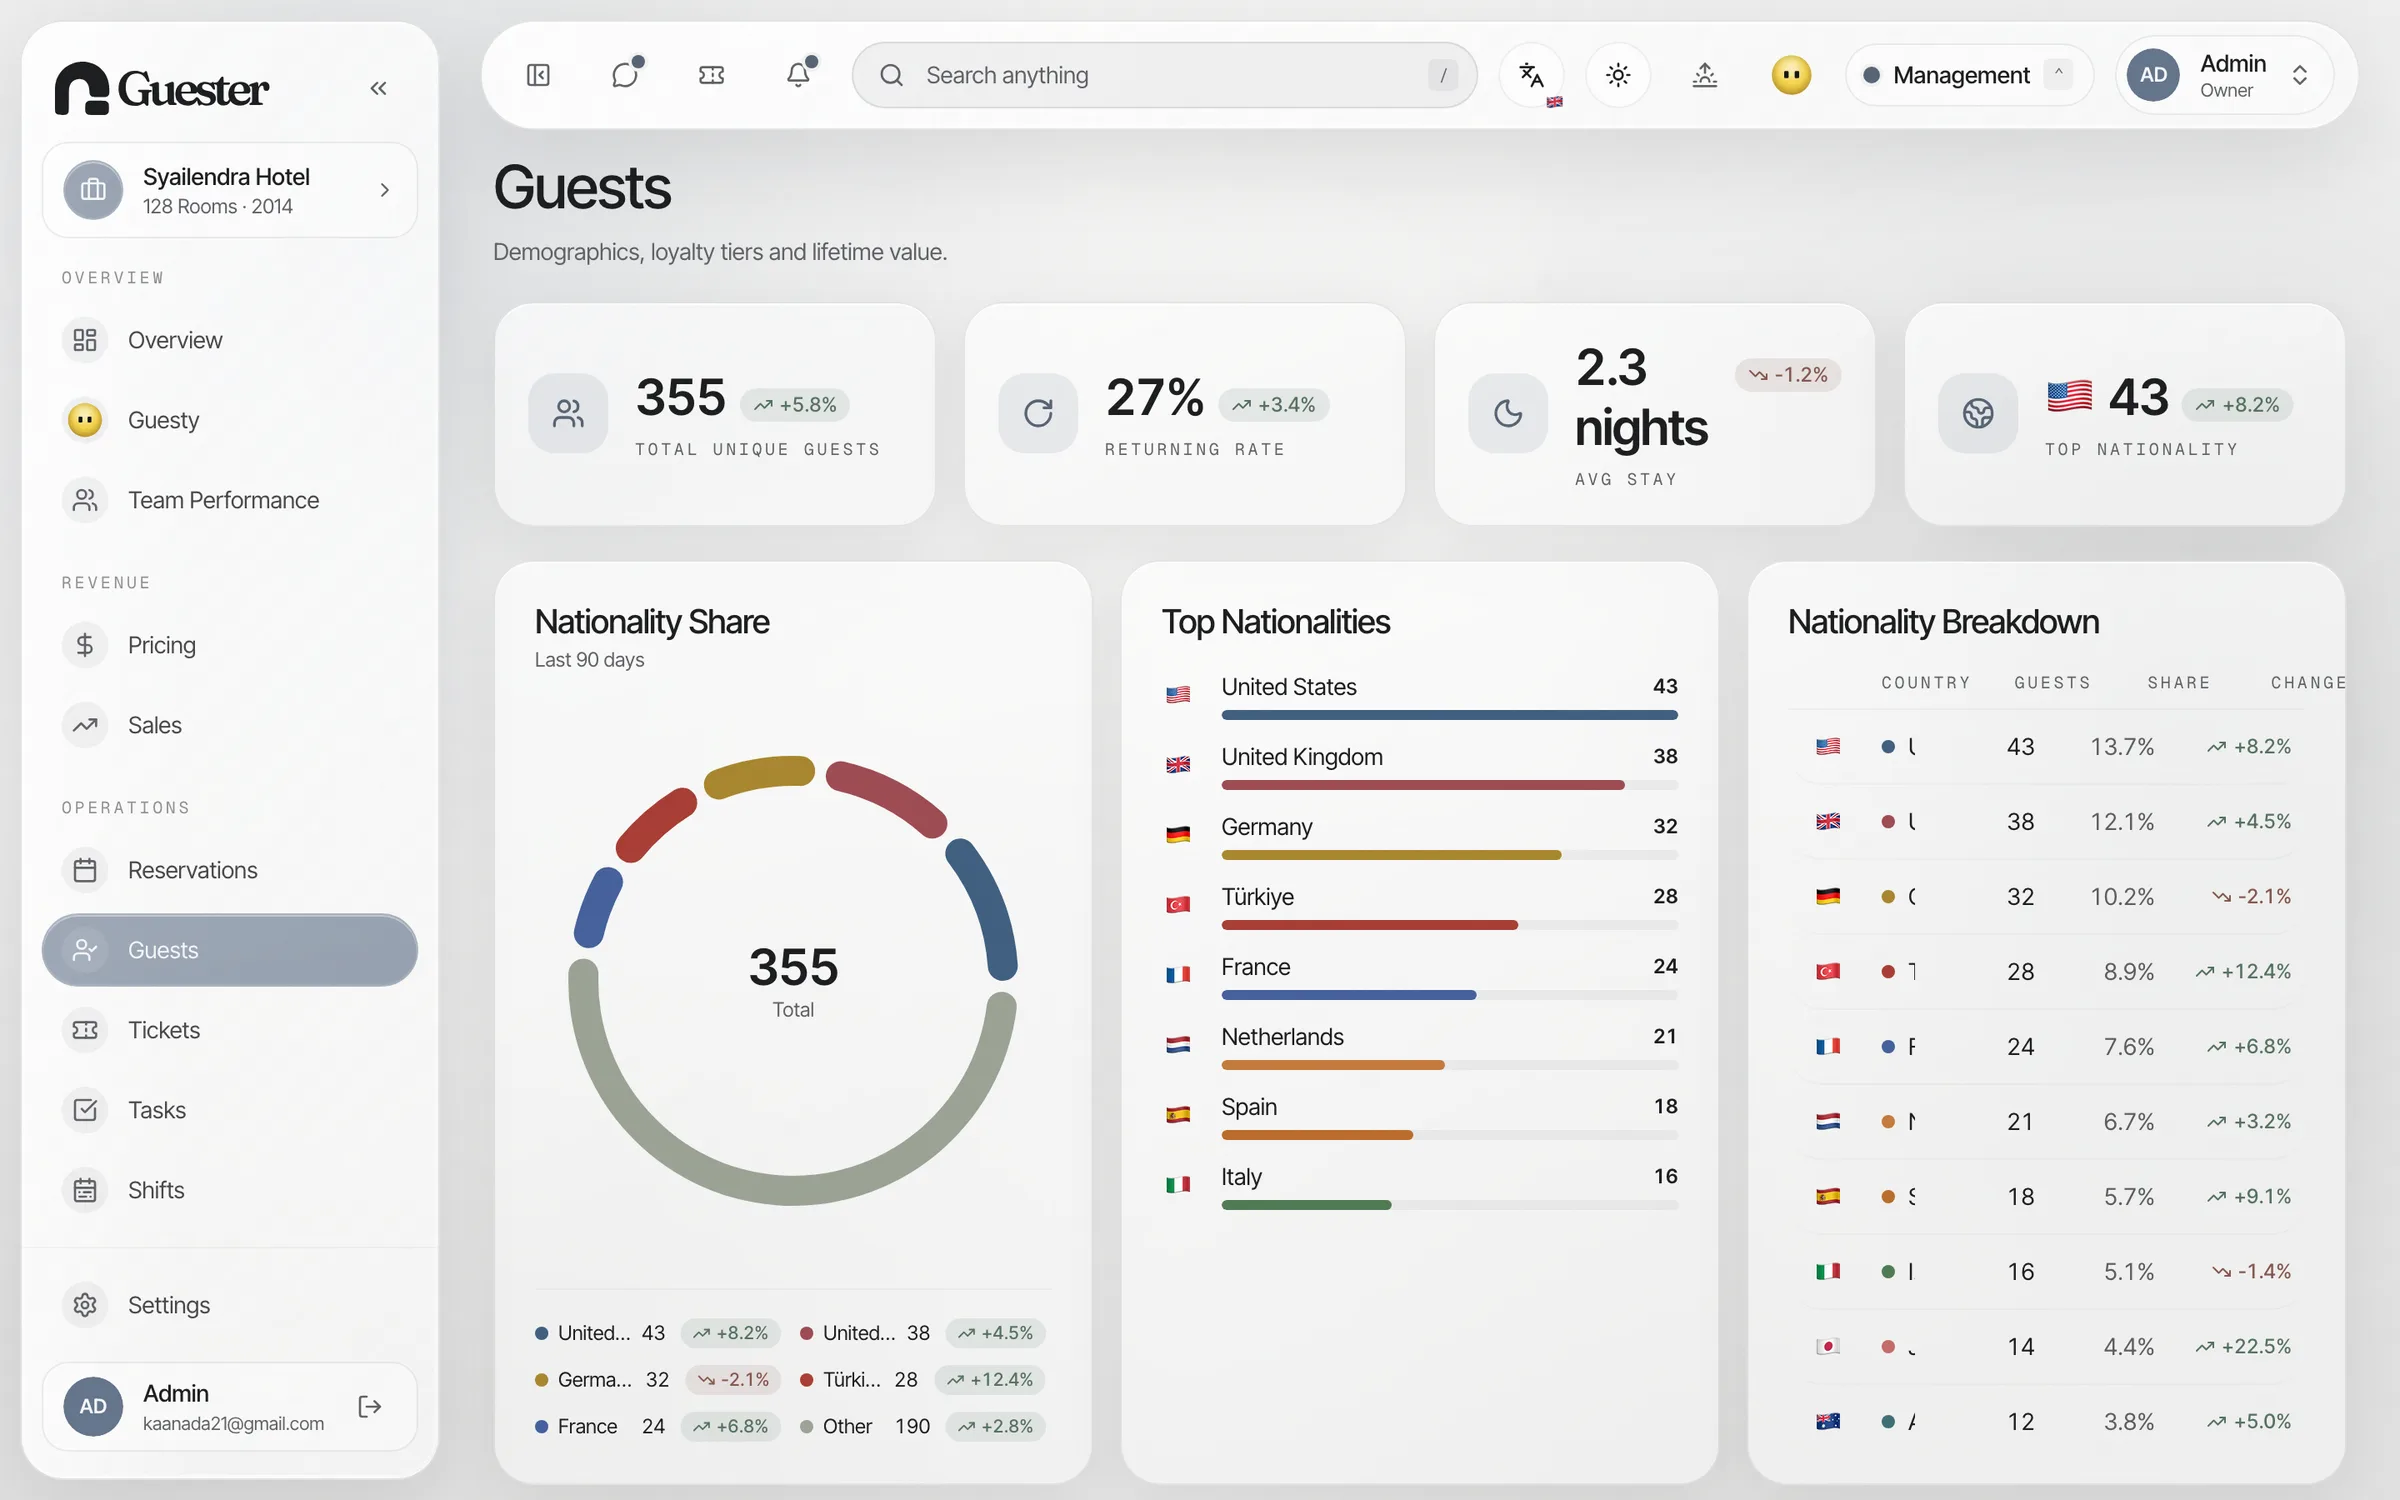Screen dimensions: 2400x1500
Task: Sort by CHANGE column header
Action: [2307, 683]
